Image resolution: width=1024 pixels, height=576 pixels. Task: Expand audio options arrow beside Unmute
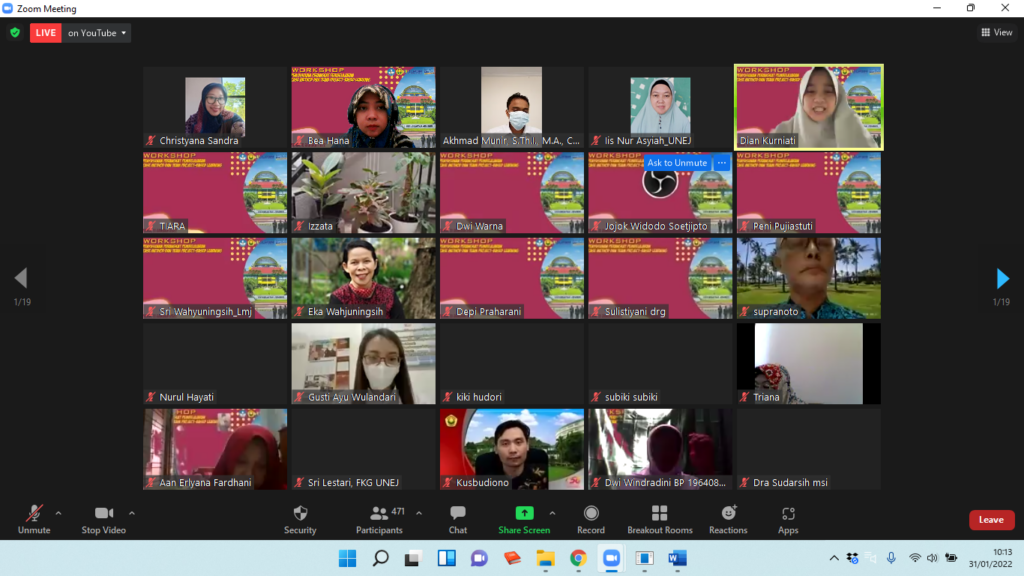click(x=58, y=513)
